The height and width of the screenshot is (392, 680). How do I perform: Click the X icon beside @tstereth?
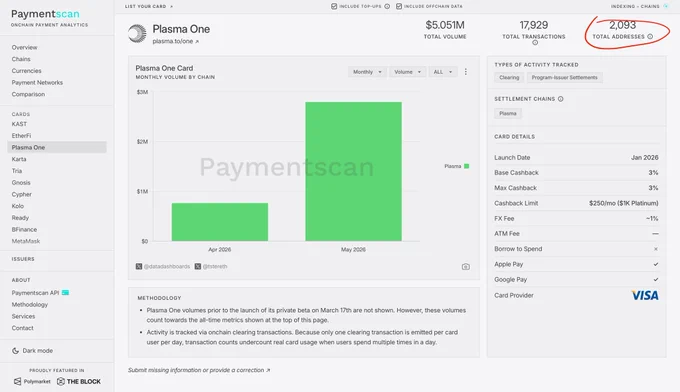click(x=198, y=266)
